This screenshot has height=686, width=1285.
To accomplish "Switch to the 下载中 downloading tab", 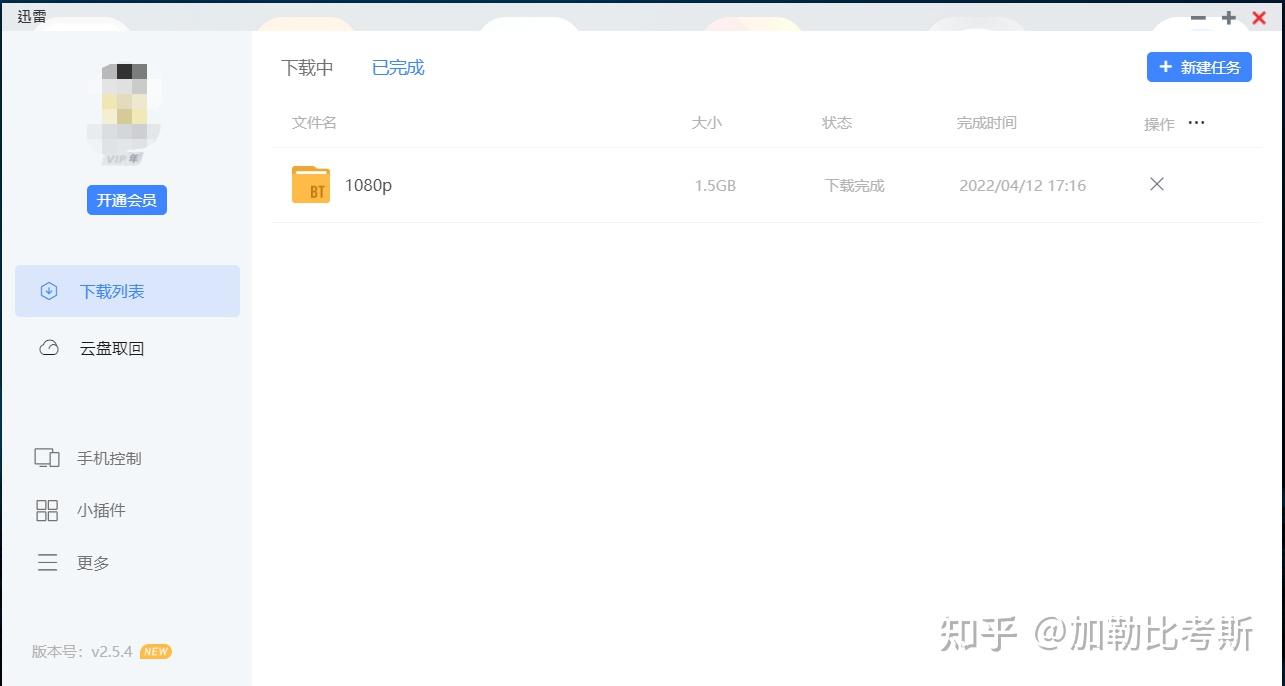I will [307, 67].
